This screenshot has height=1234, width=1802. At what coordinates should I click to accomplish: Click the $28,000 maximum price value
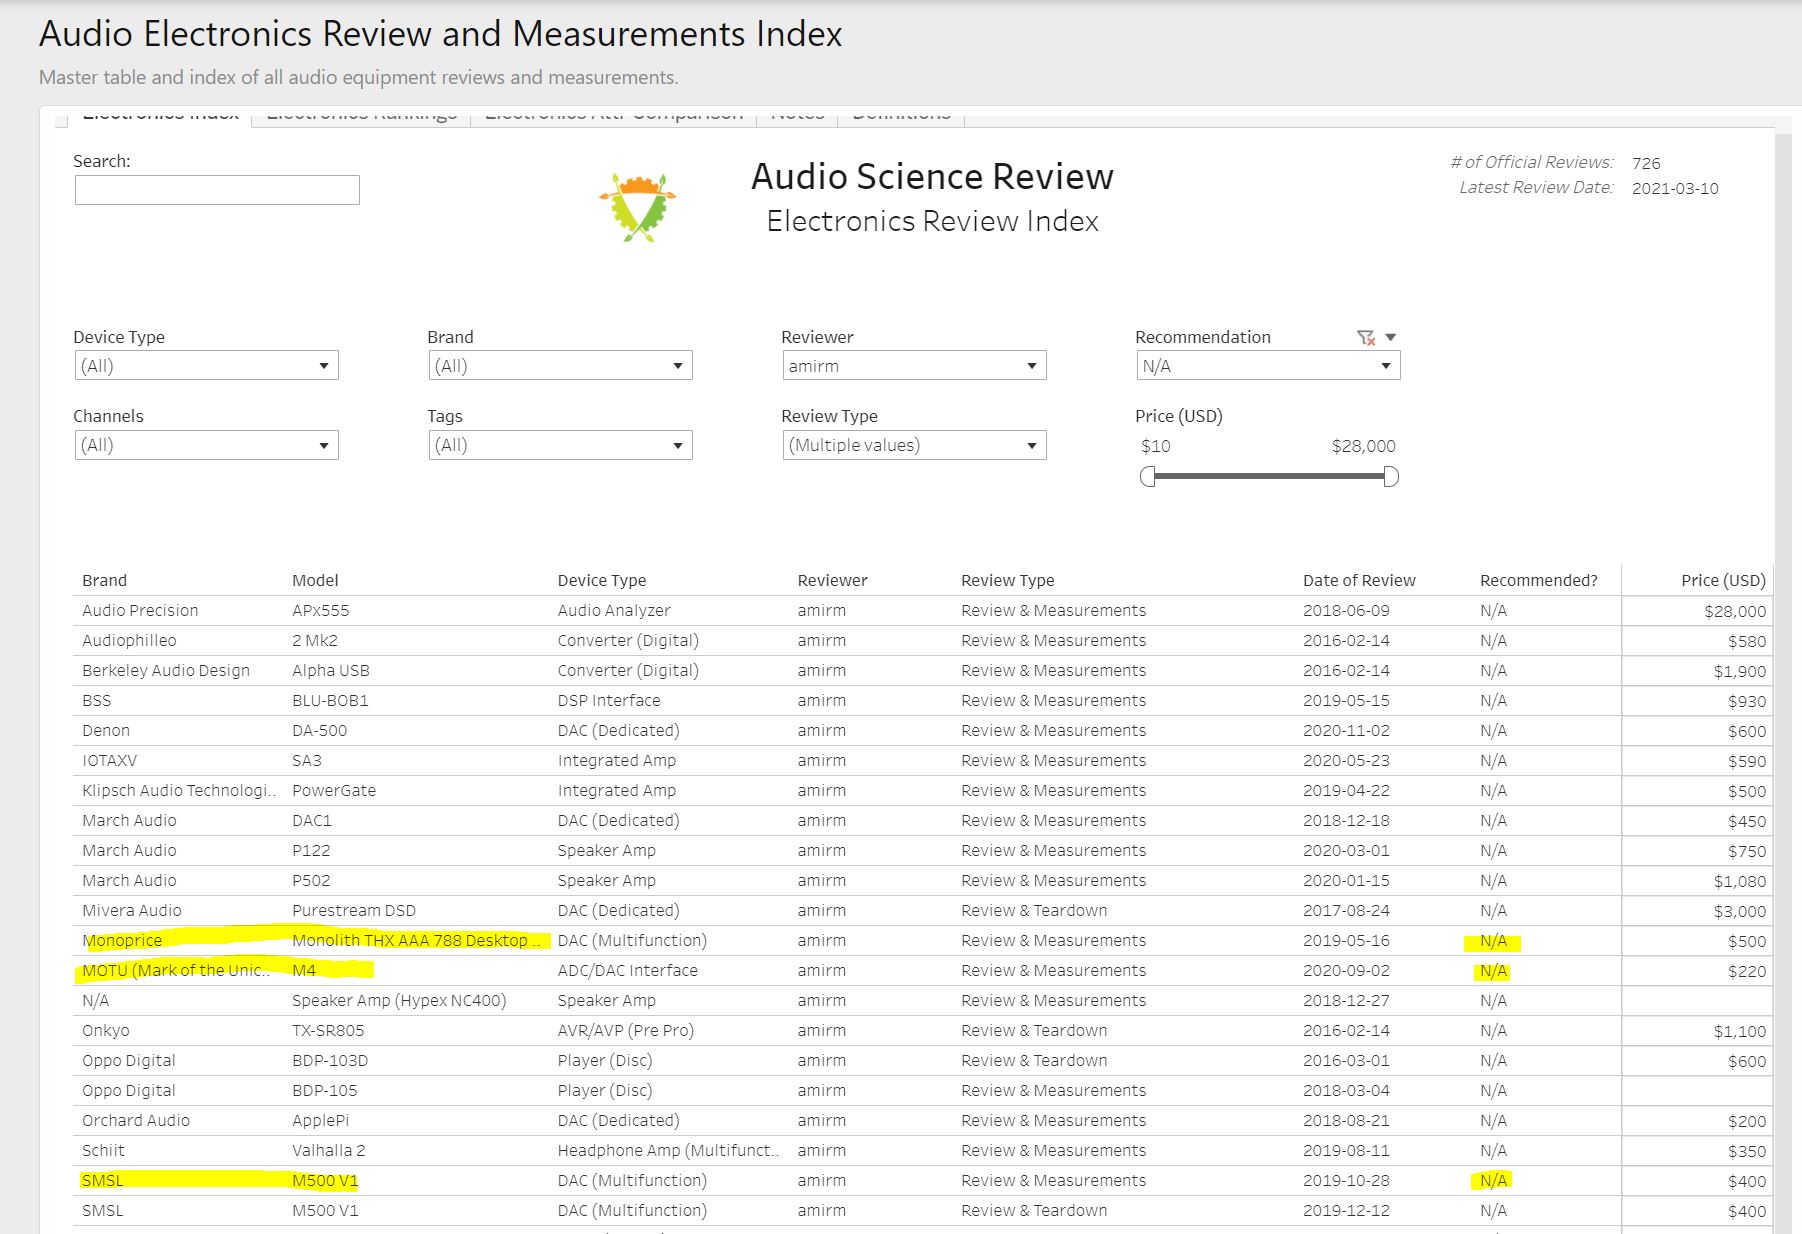pyautogui.click(x=1363, y=446)
